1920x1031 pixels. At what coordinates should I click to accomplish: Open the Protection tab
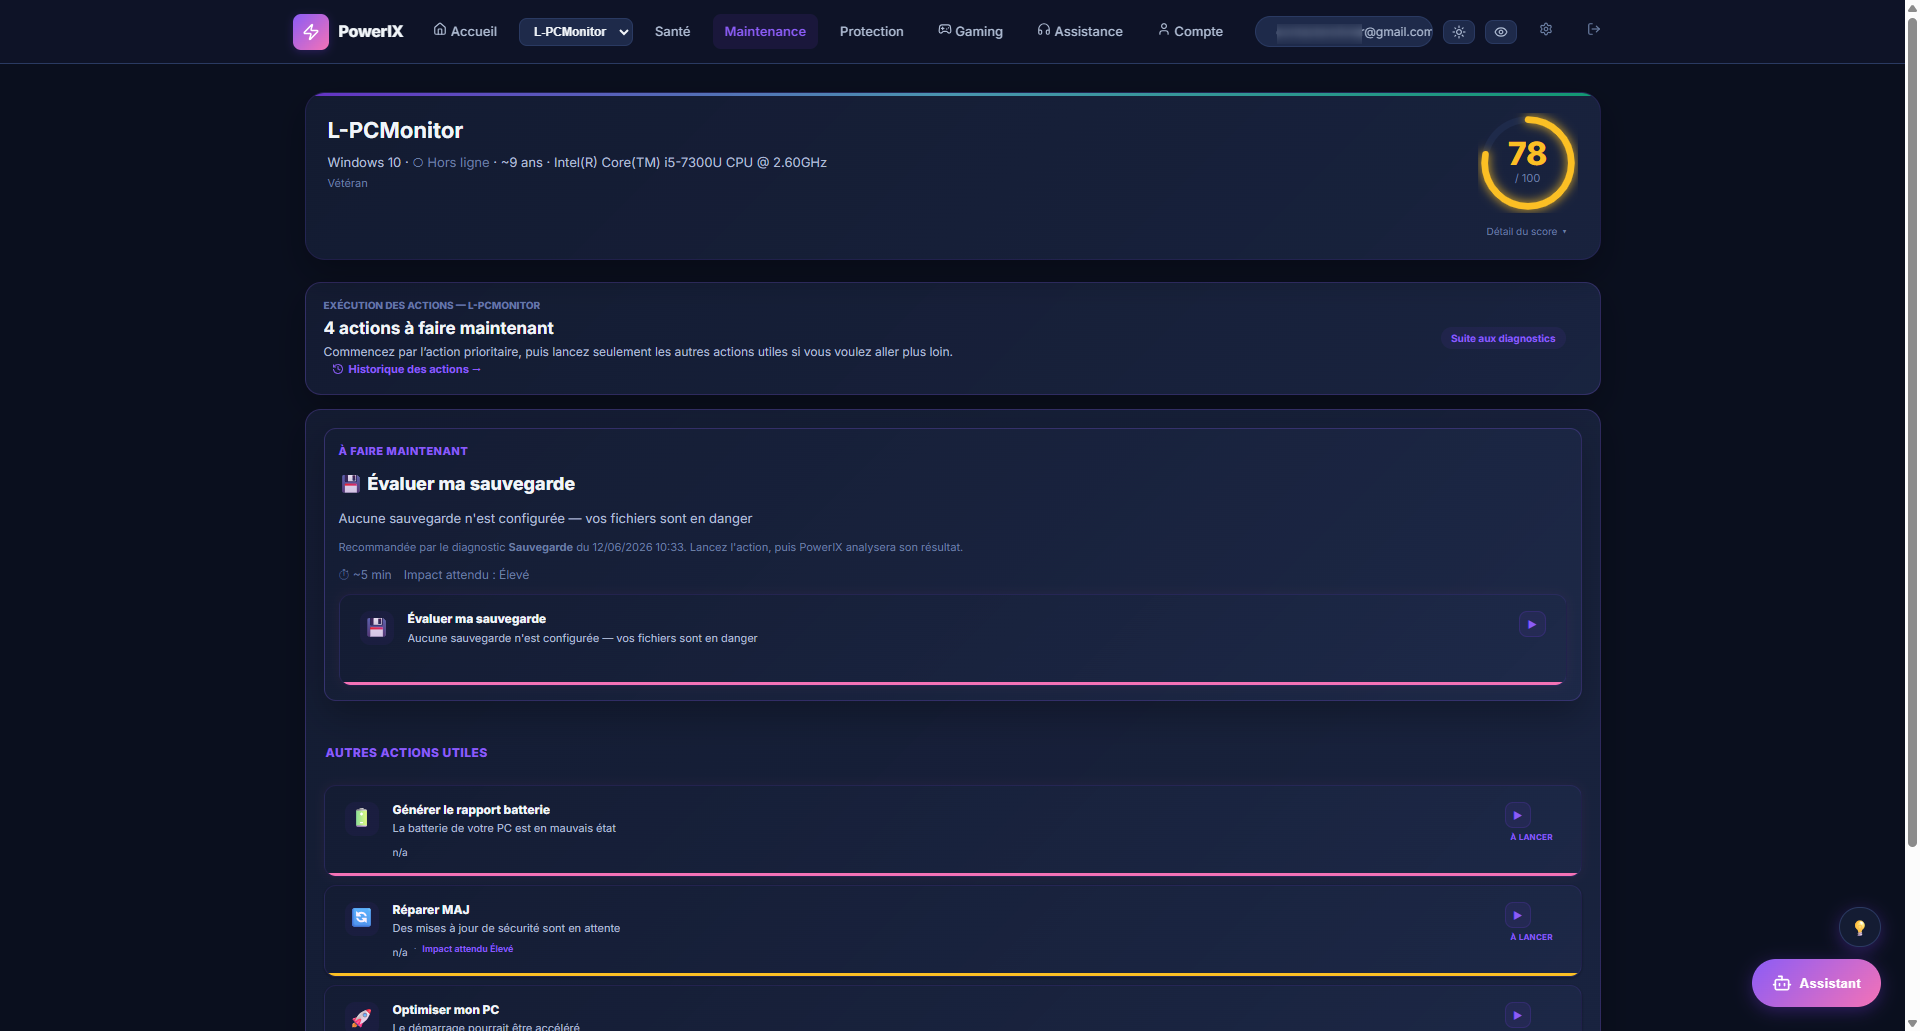click(871, 31)
